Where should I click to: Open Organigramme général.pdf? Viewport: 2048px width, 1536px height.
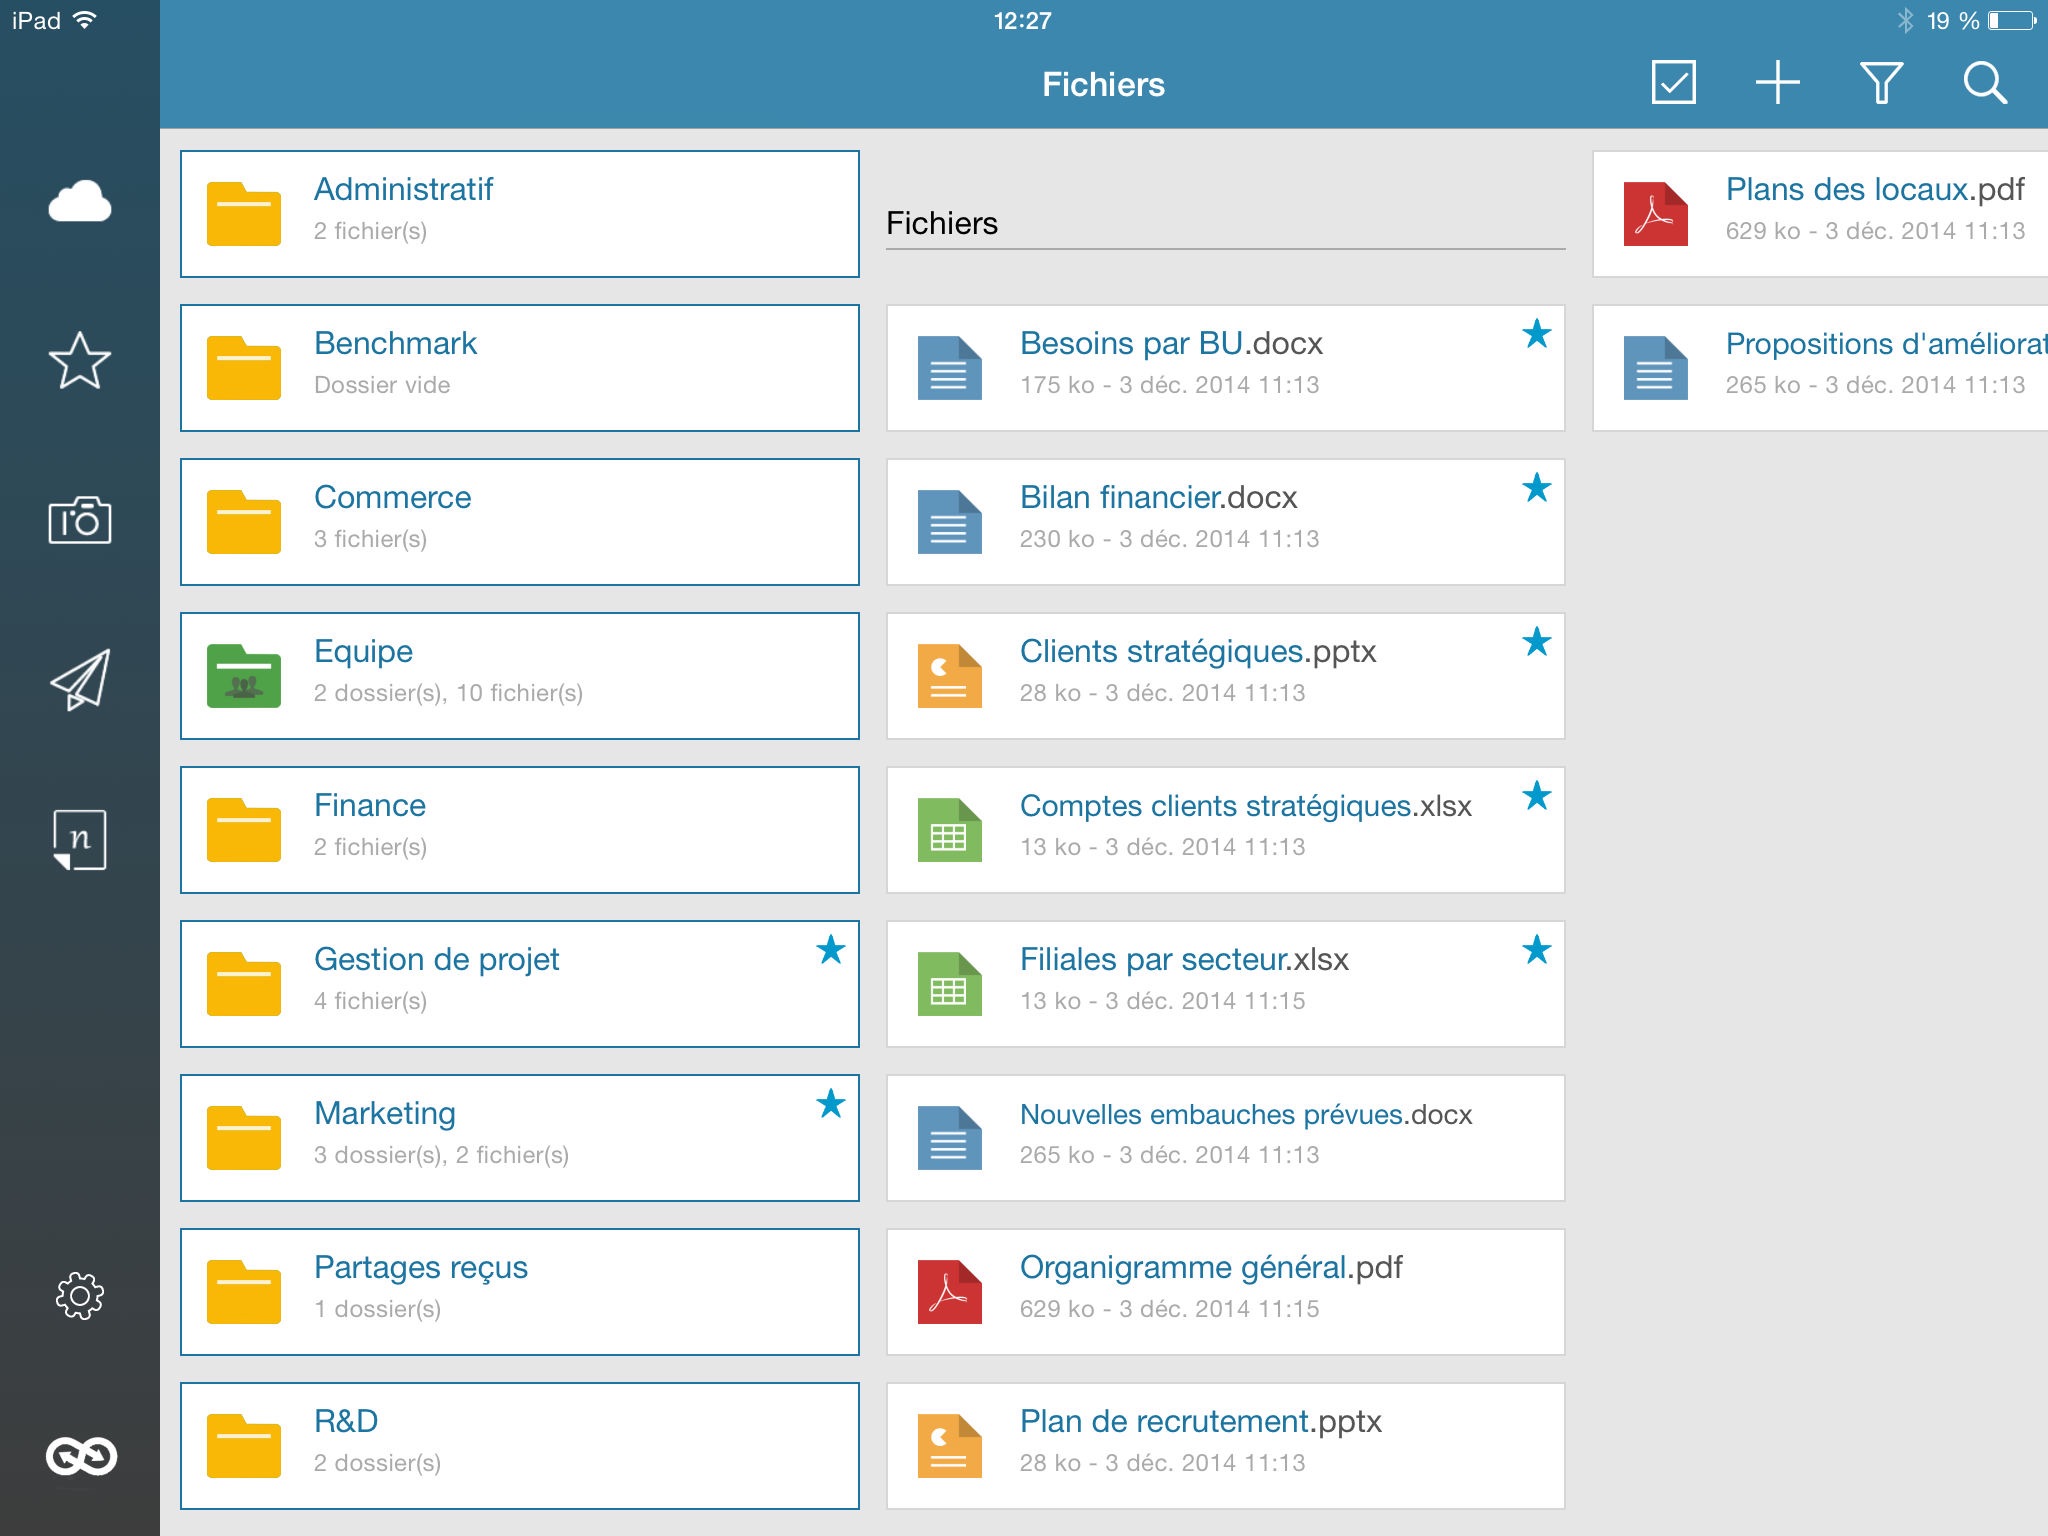pyautogui.click(x=1225, y=1292)
